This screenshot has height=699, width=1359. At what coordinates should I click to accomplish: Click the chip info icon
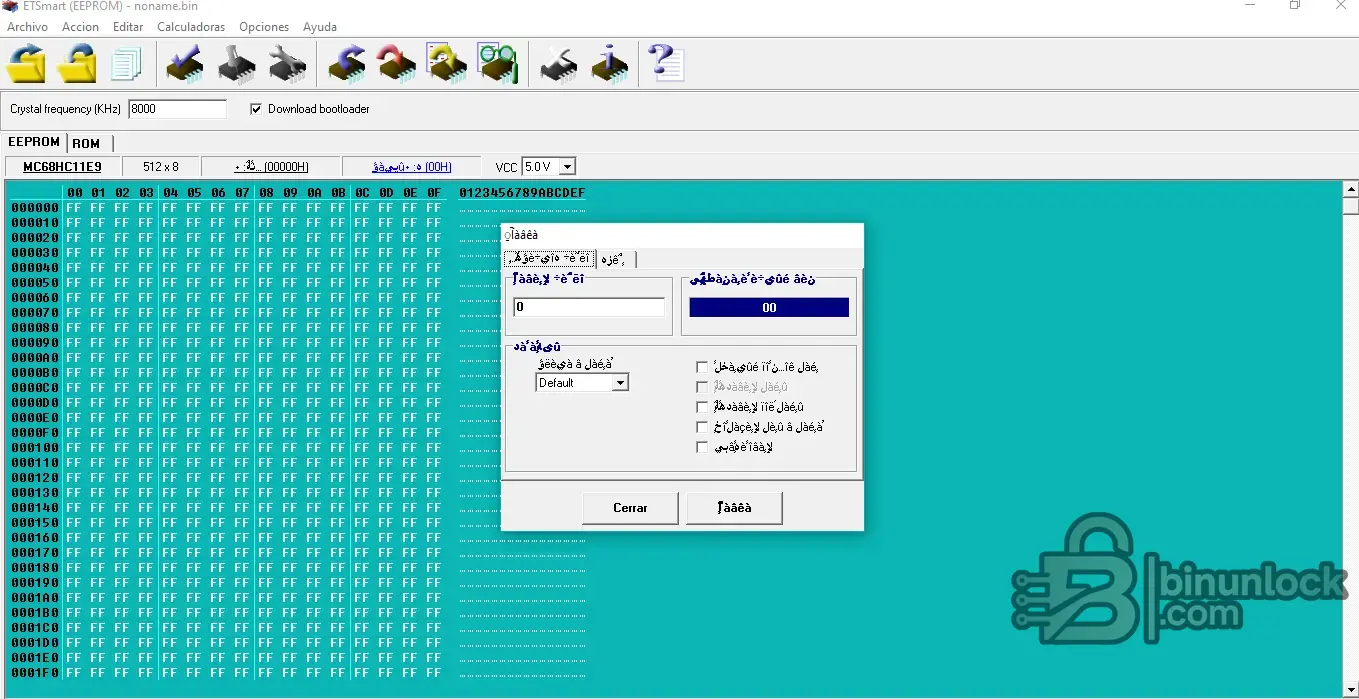tap(609, 64)
